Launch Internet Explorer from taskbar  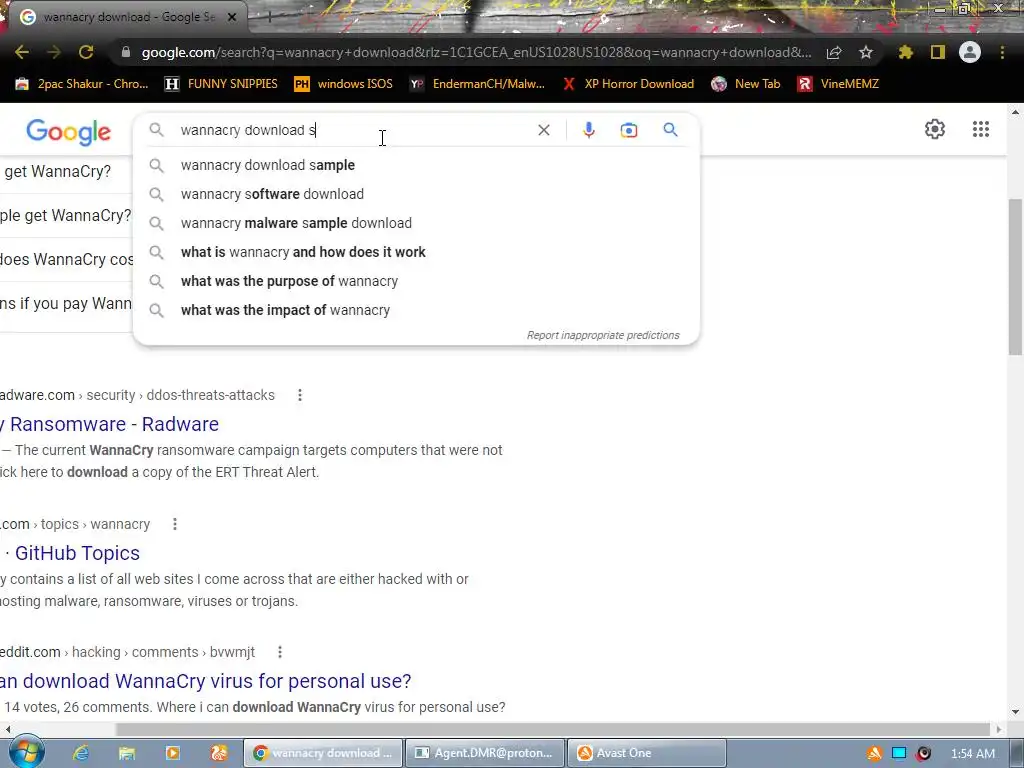pos(81,753)
